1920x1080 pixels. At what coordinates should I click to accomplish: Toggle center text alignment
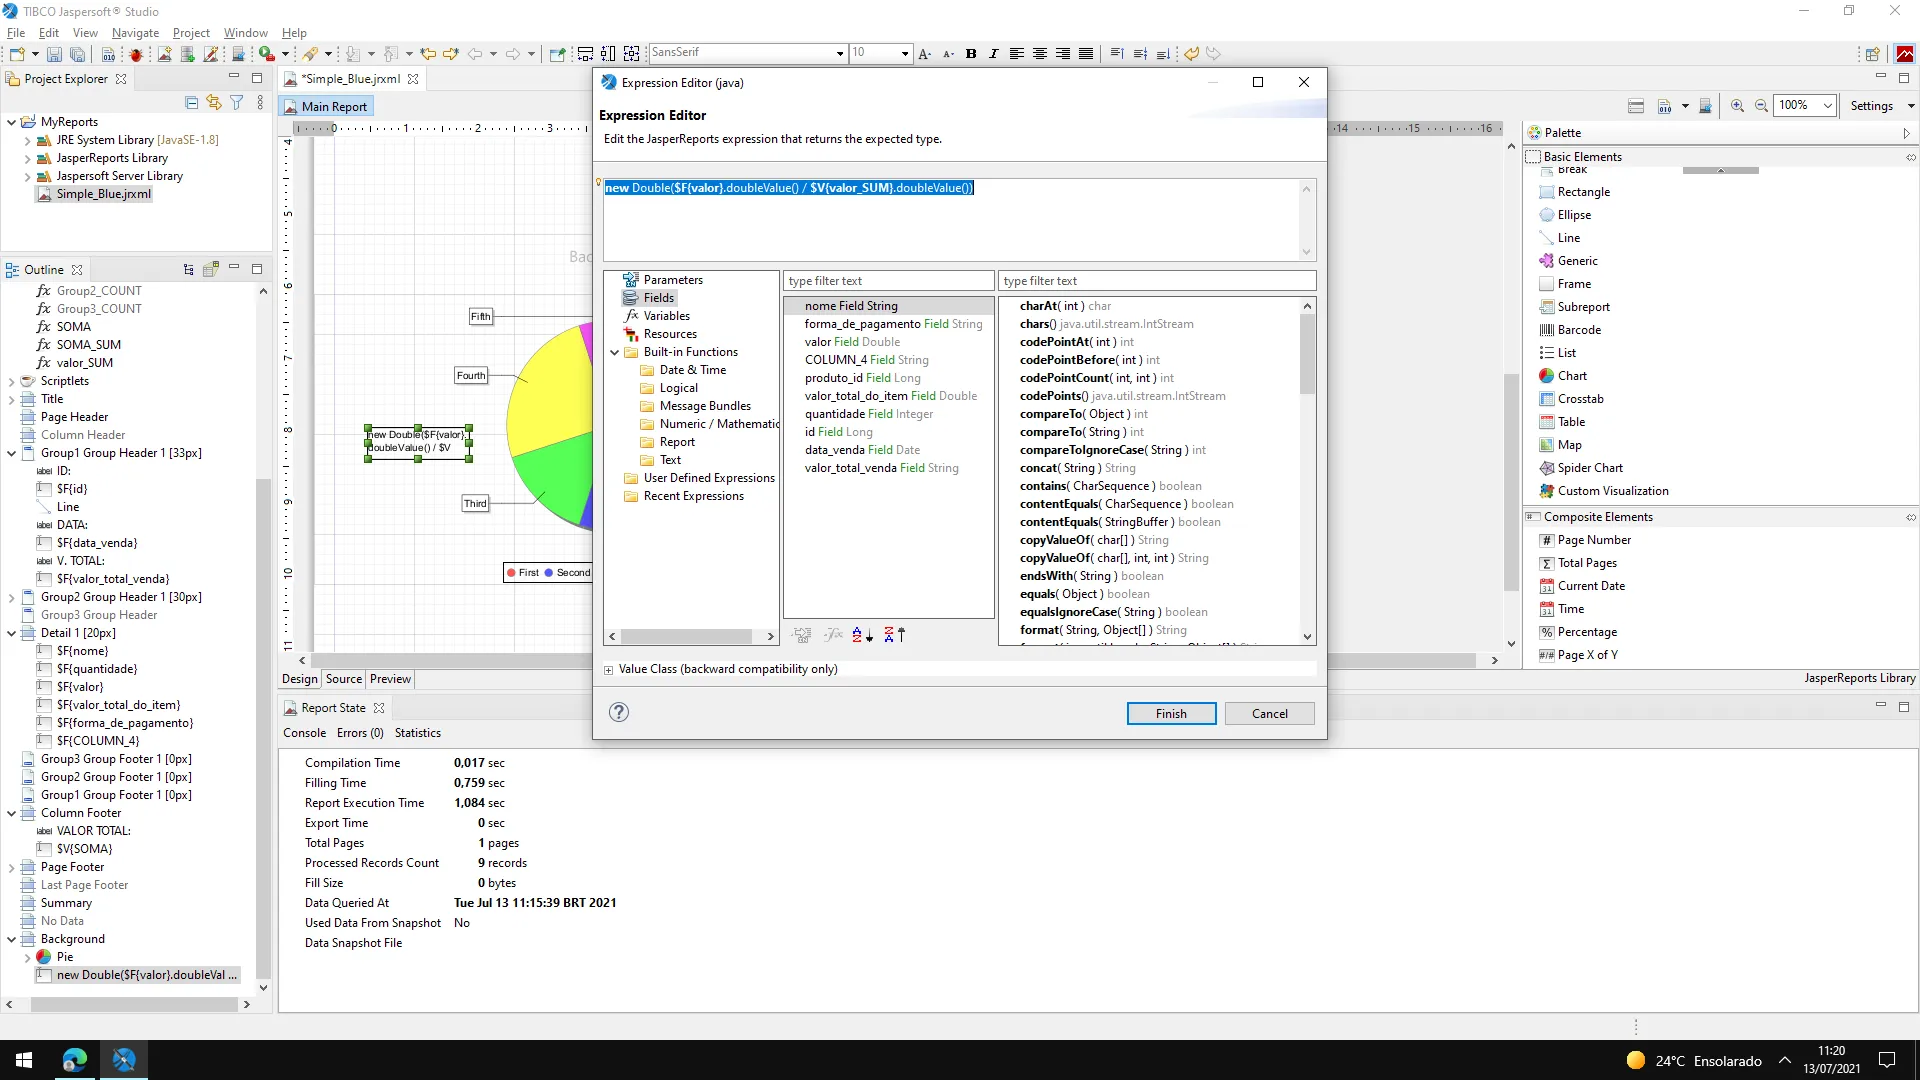tap(1039, 54)
